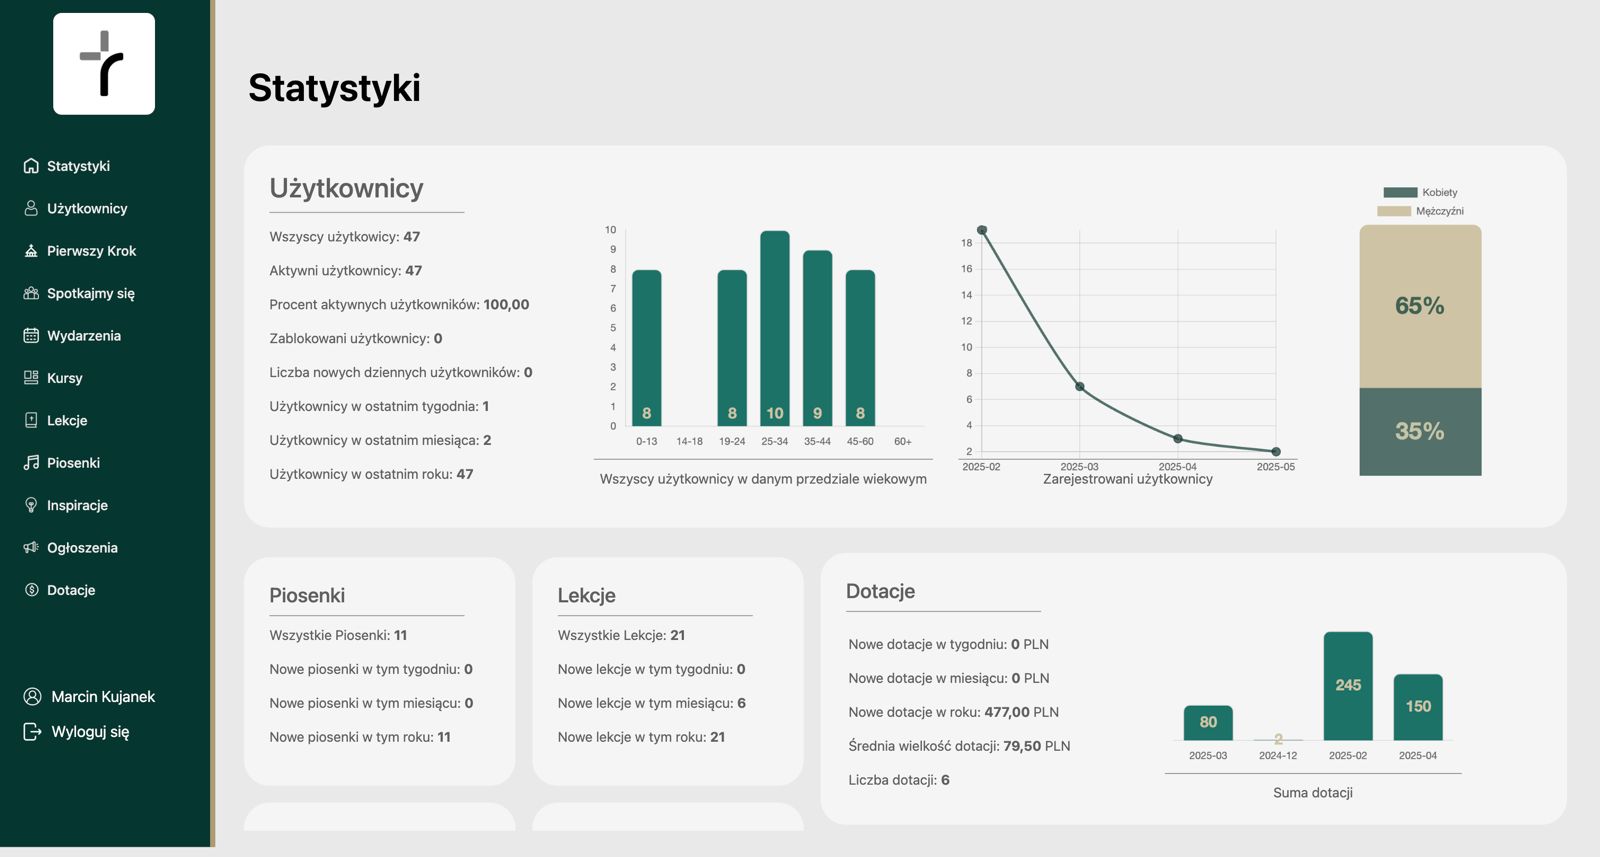Click 'Nowe dotacje w roku: 477,00 PLN' text

954,712
